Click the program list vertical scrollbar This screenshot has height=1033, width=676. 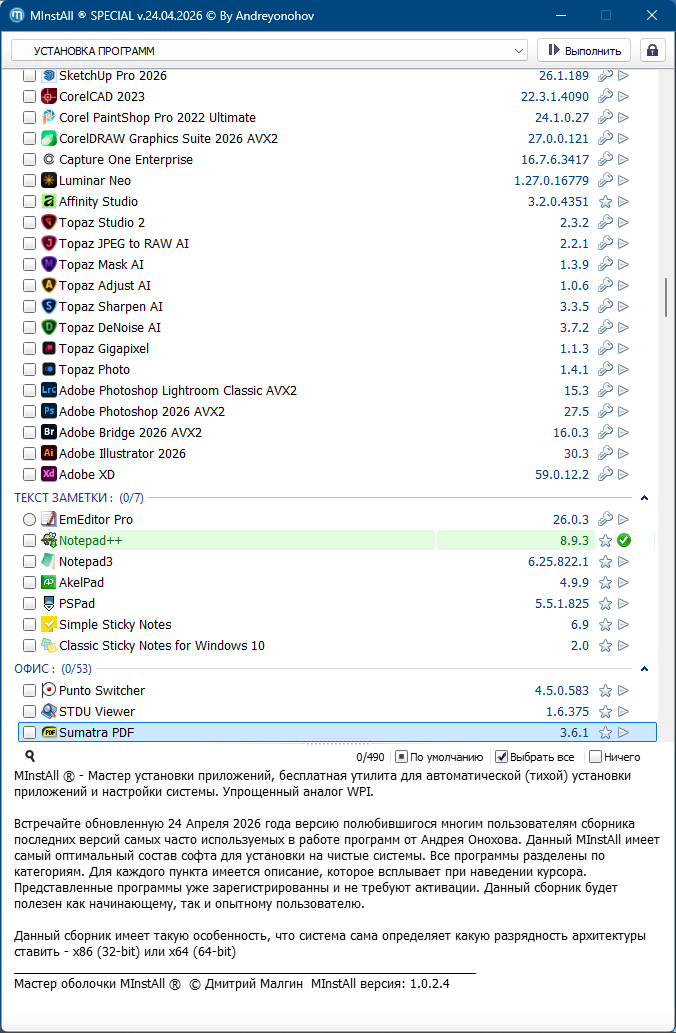665,297
